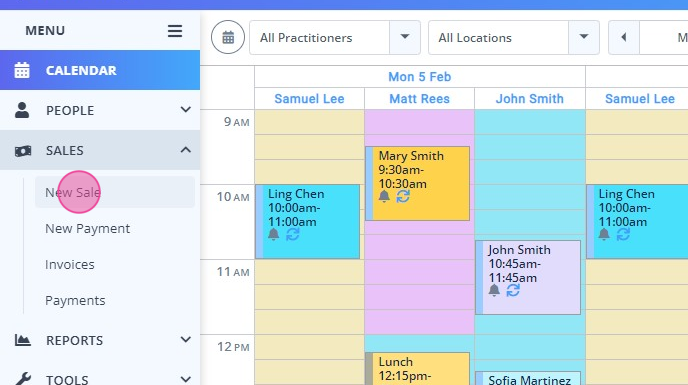Click the previous date arrow button
This screenshot has height=385, width=688.
click(x=624, y=37)
